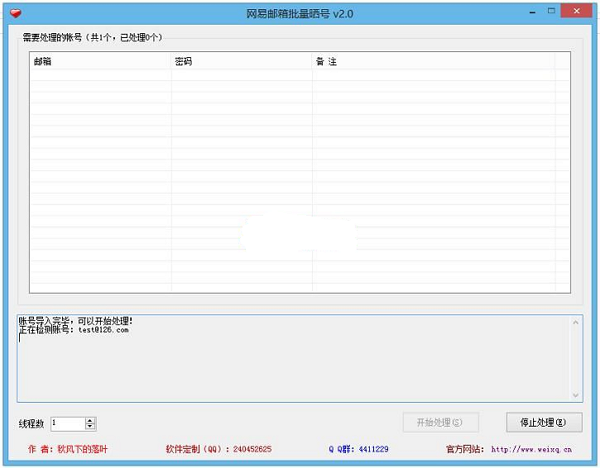Click log line 正在检测账号 test@126.com

coord(73,329)
